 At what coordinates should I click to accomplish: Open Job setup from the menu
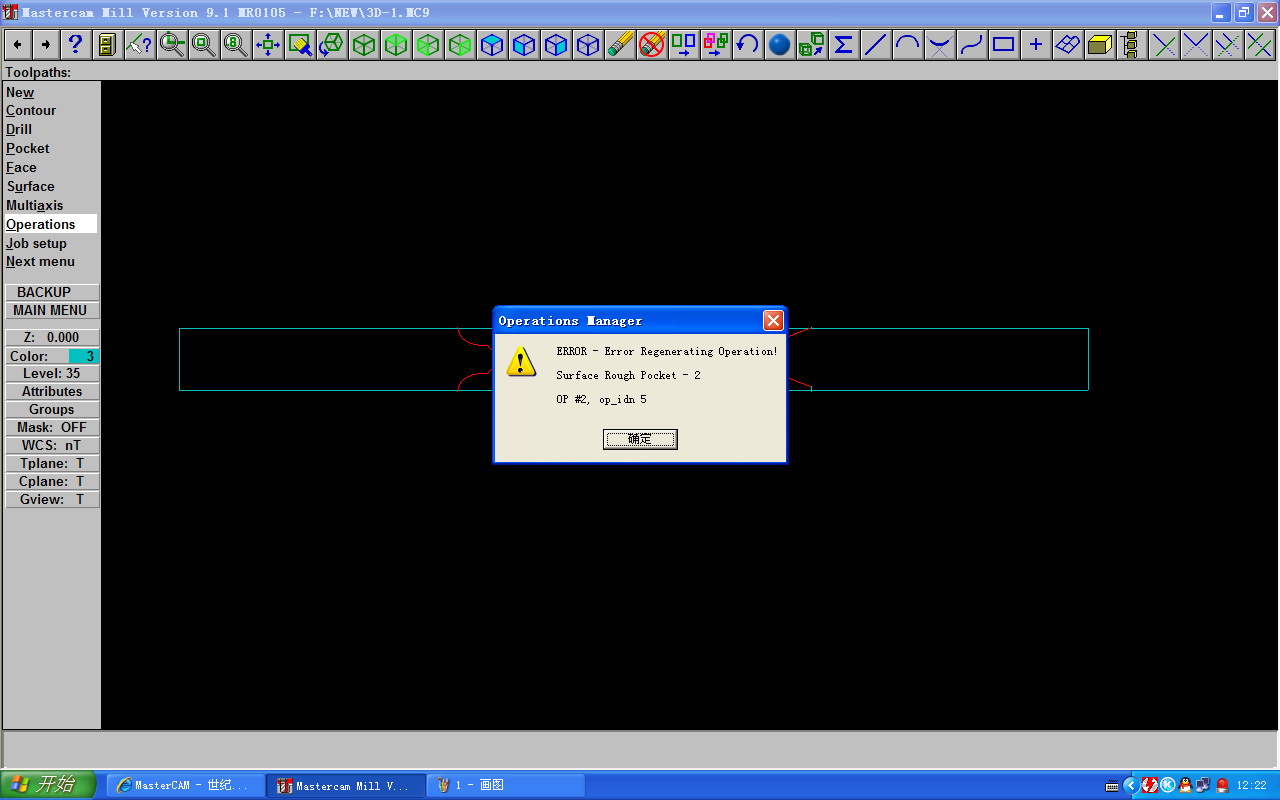coord(37,243)
